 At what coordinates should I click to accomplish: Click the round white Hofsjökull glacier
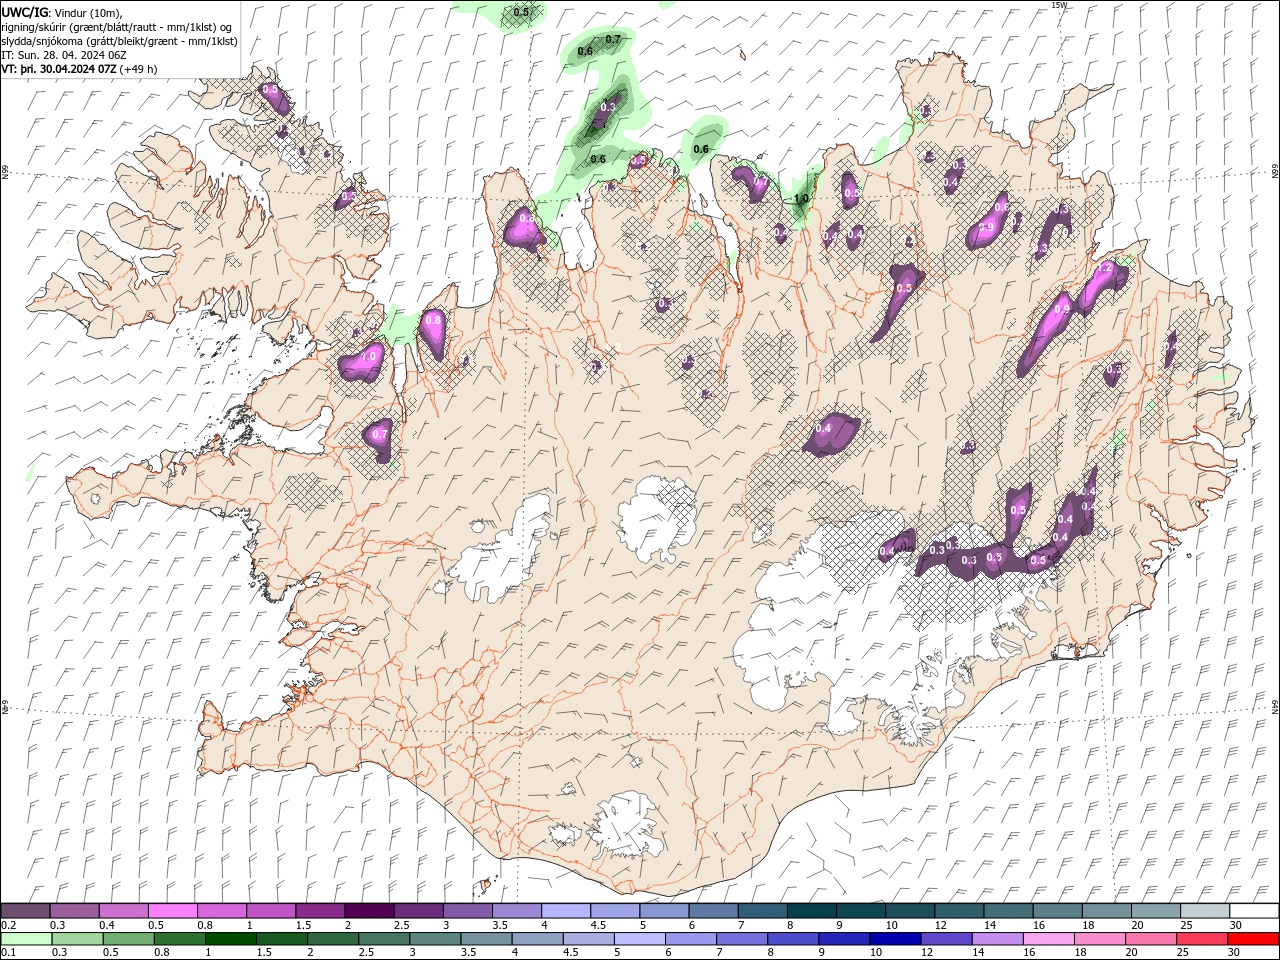point(657,518)
